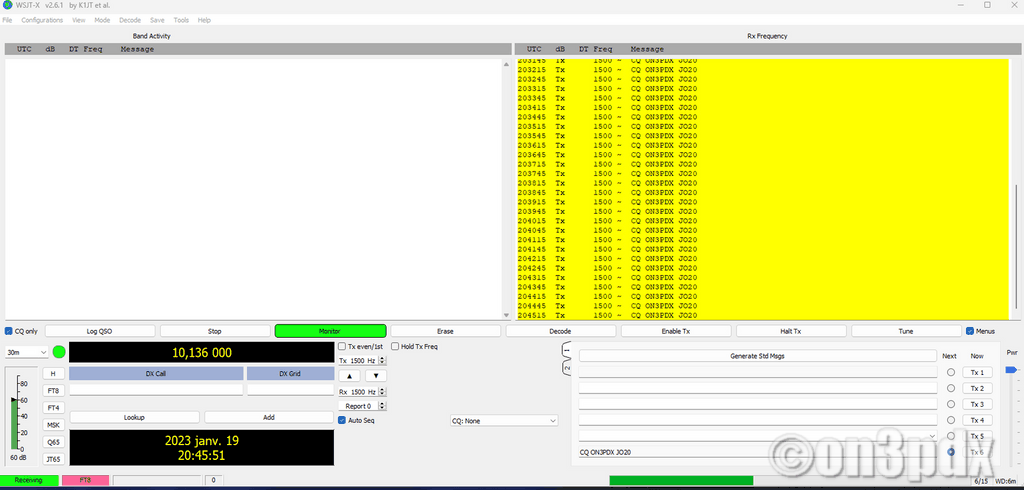Open the Tx 5 message dropdown
Viewport: 1024px width, 490px height.
pos(932,436)
